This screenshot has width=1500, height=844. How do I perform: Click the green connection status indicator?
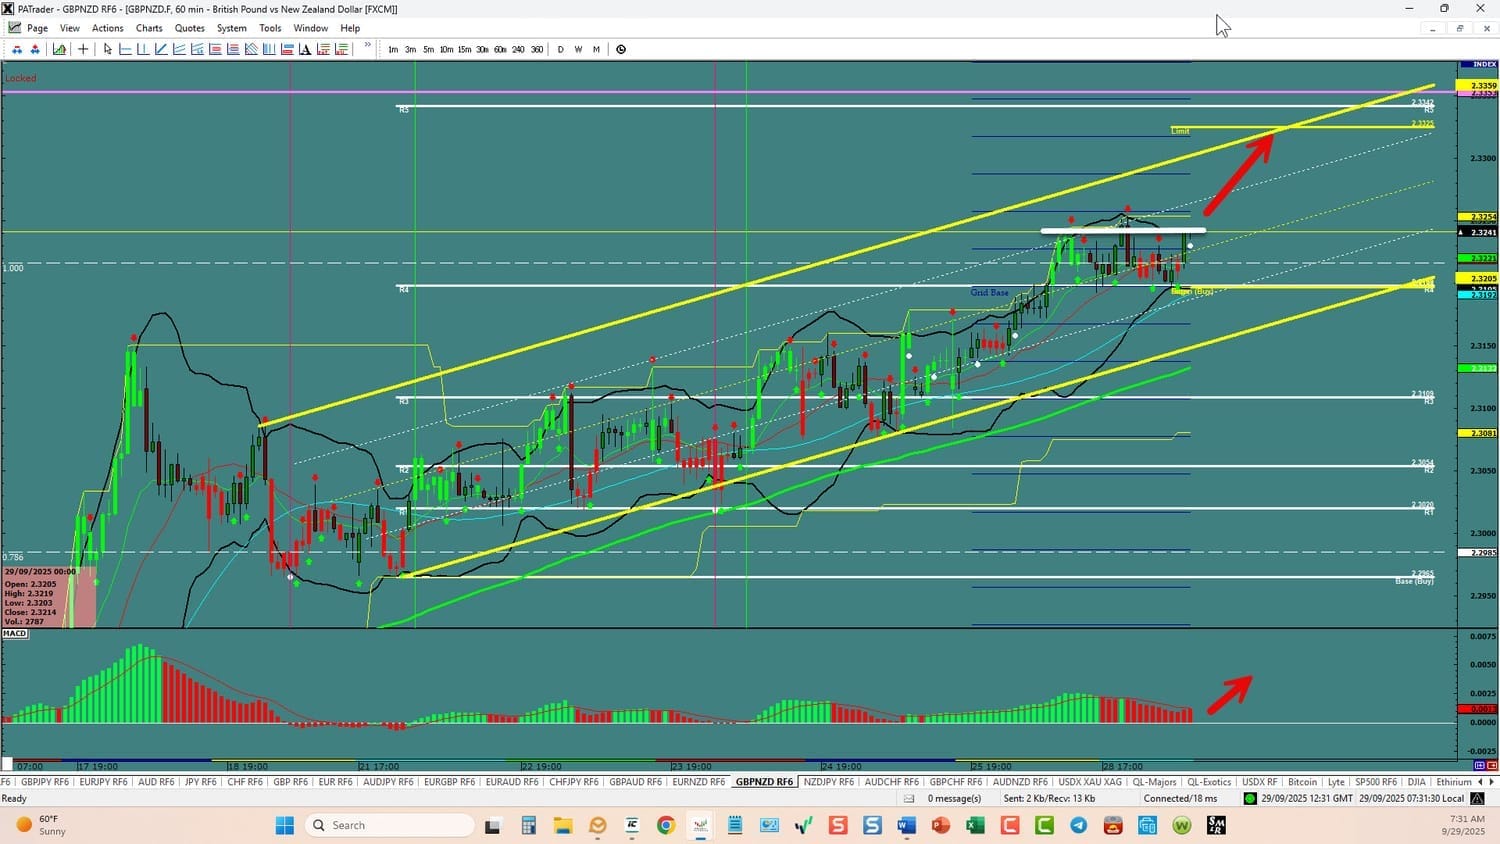[1250, 799]
